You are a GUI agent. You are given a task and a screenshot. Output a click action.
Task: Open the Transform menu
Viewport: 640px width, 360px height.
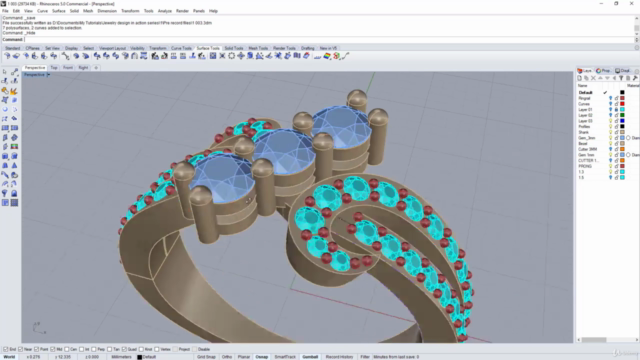130,11
